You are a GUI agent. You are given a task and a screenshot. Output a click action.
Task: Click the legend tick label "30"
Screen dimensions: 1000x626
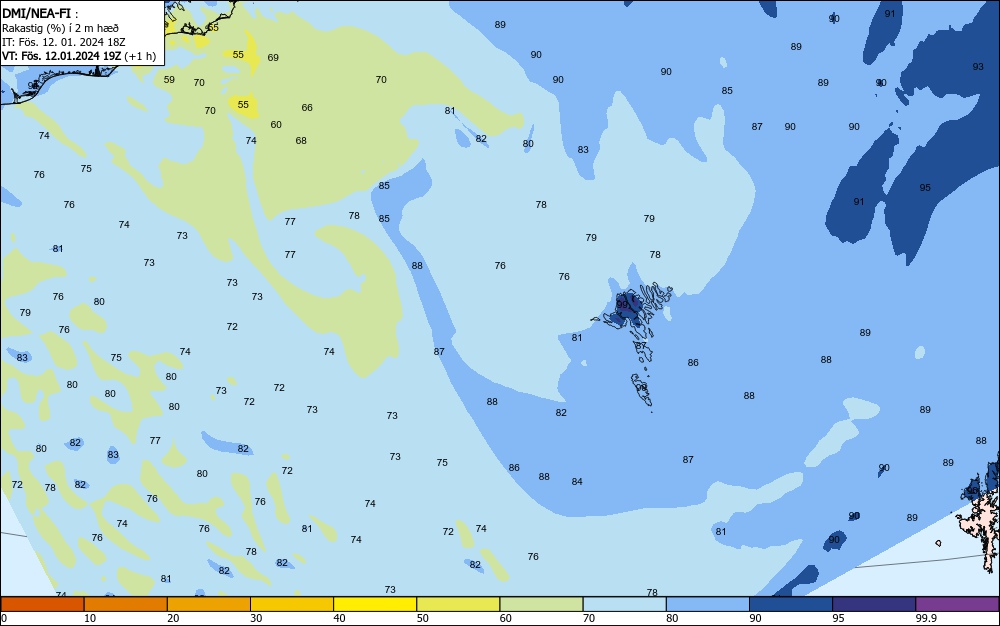(x=256, y=618)
